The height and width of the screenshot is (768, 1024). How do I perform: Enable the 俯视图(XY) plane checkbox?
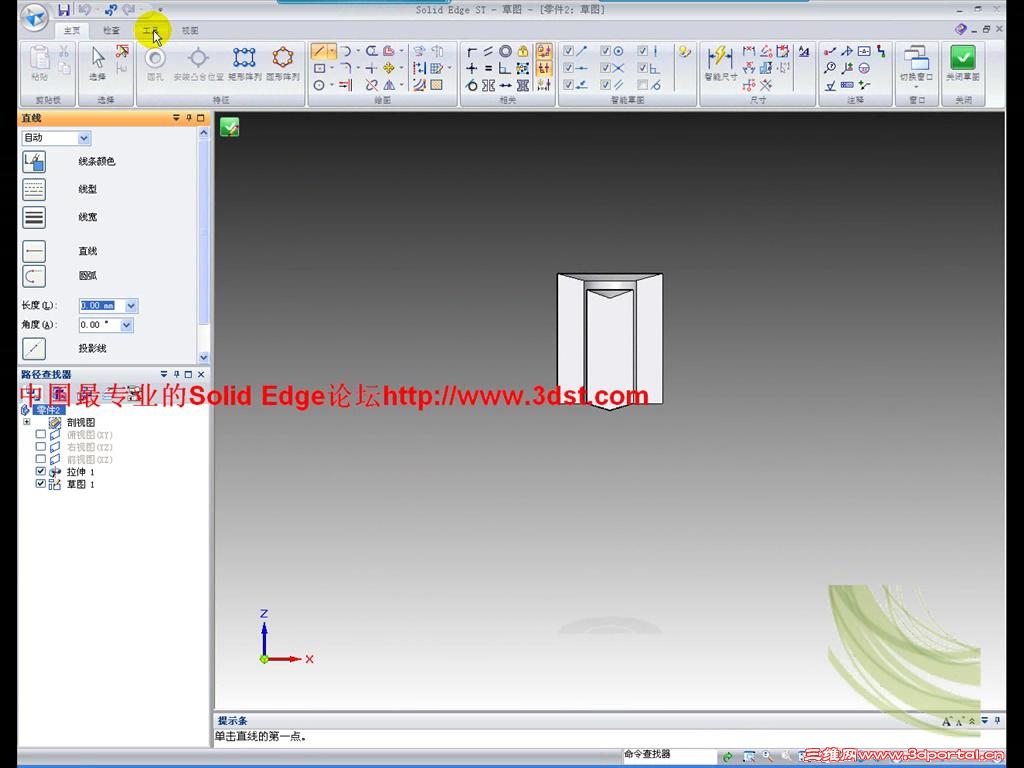coord(40,435)
